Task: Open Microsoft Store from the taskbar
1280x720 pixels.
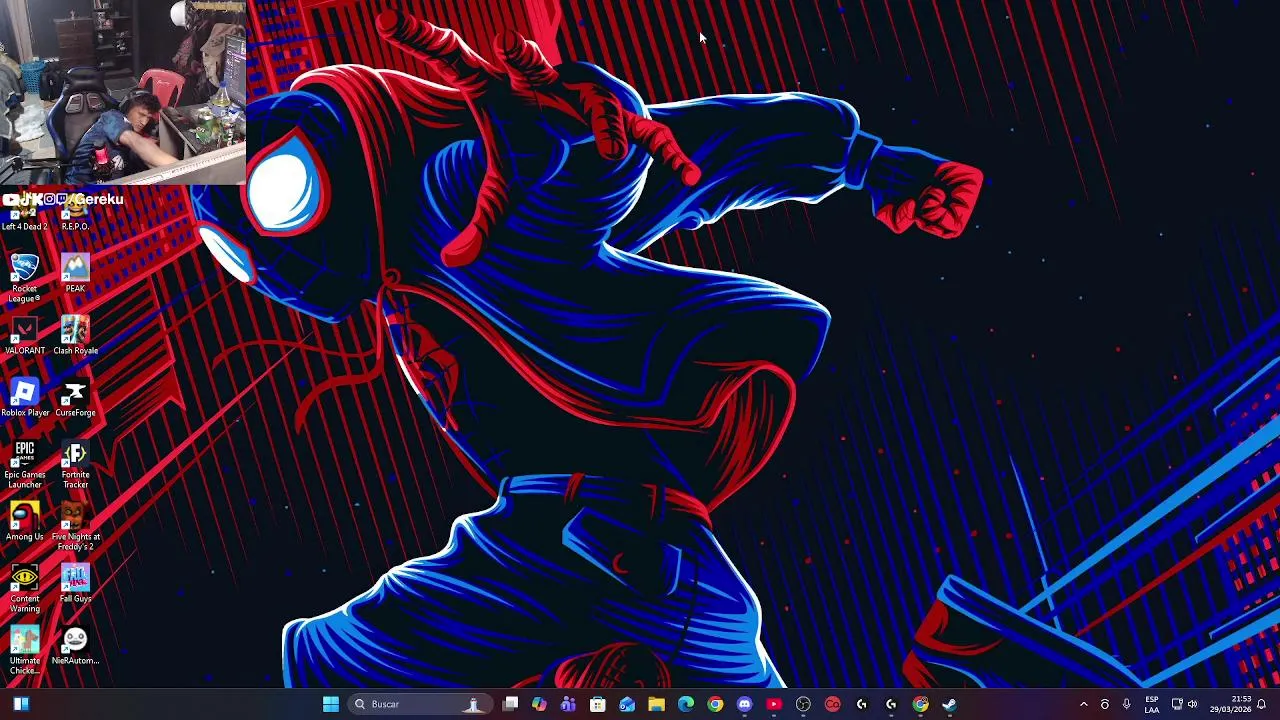Action: pos(598,704)
